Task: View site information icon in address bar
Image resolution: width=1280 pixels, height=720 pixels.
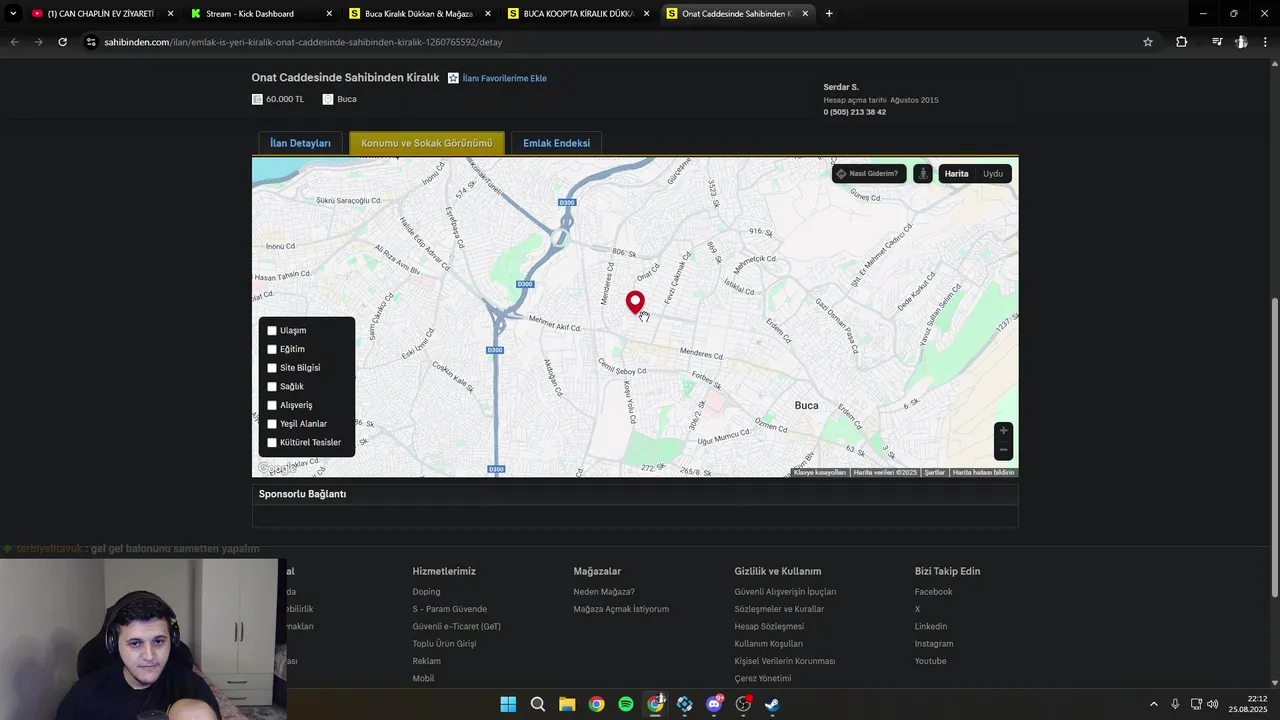Action: pos(91,42)
